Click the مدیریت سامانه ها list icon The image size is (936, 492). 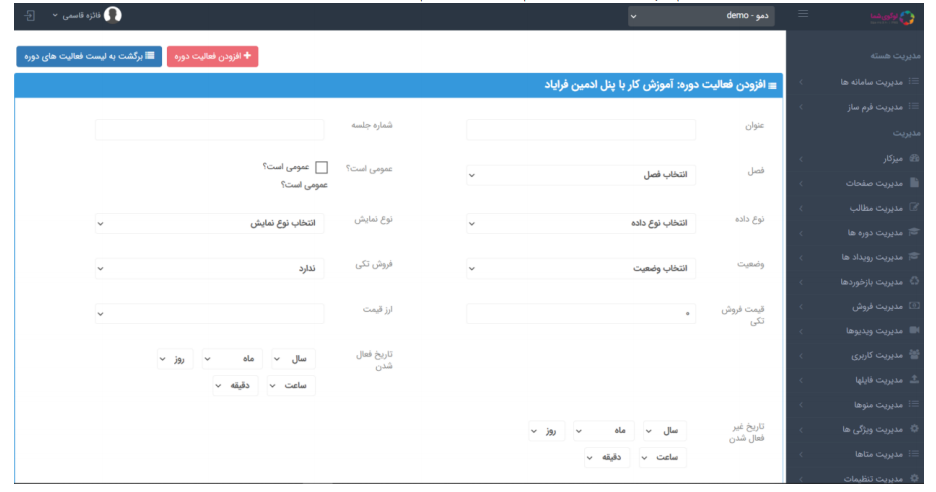click(913, 81)
